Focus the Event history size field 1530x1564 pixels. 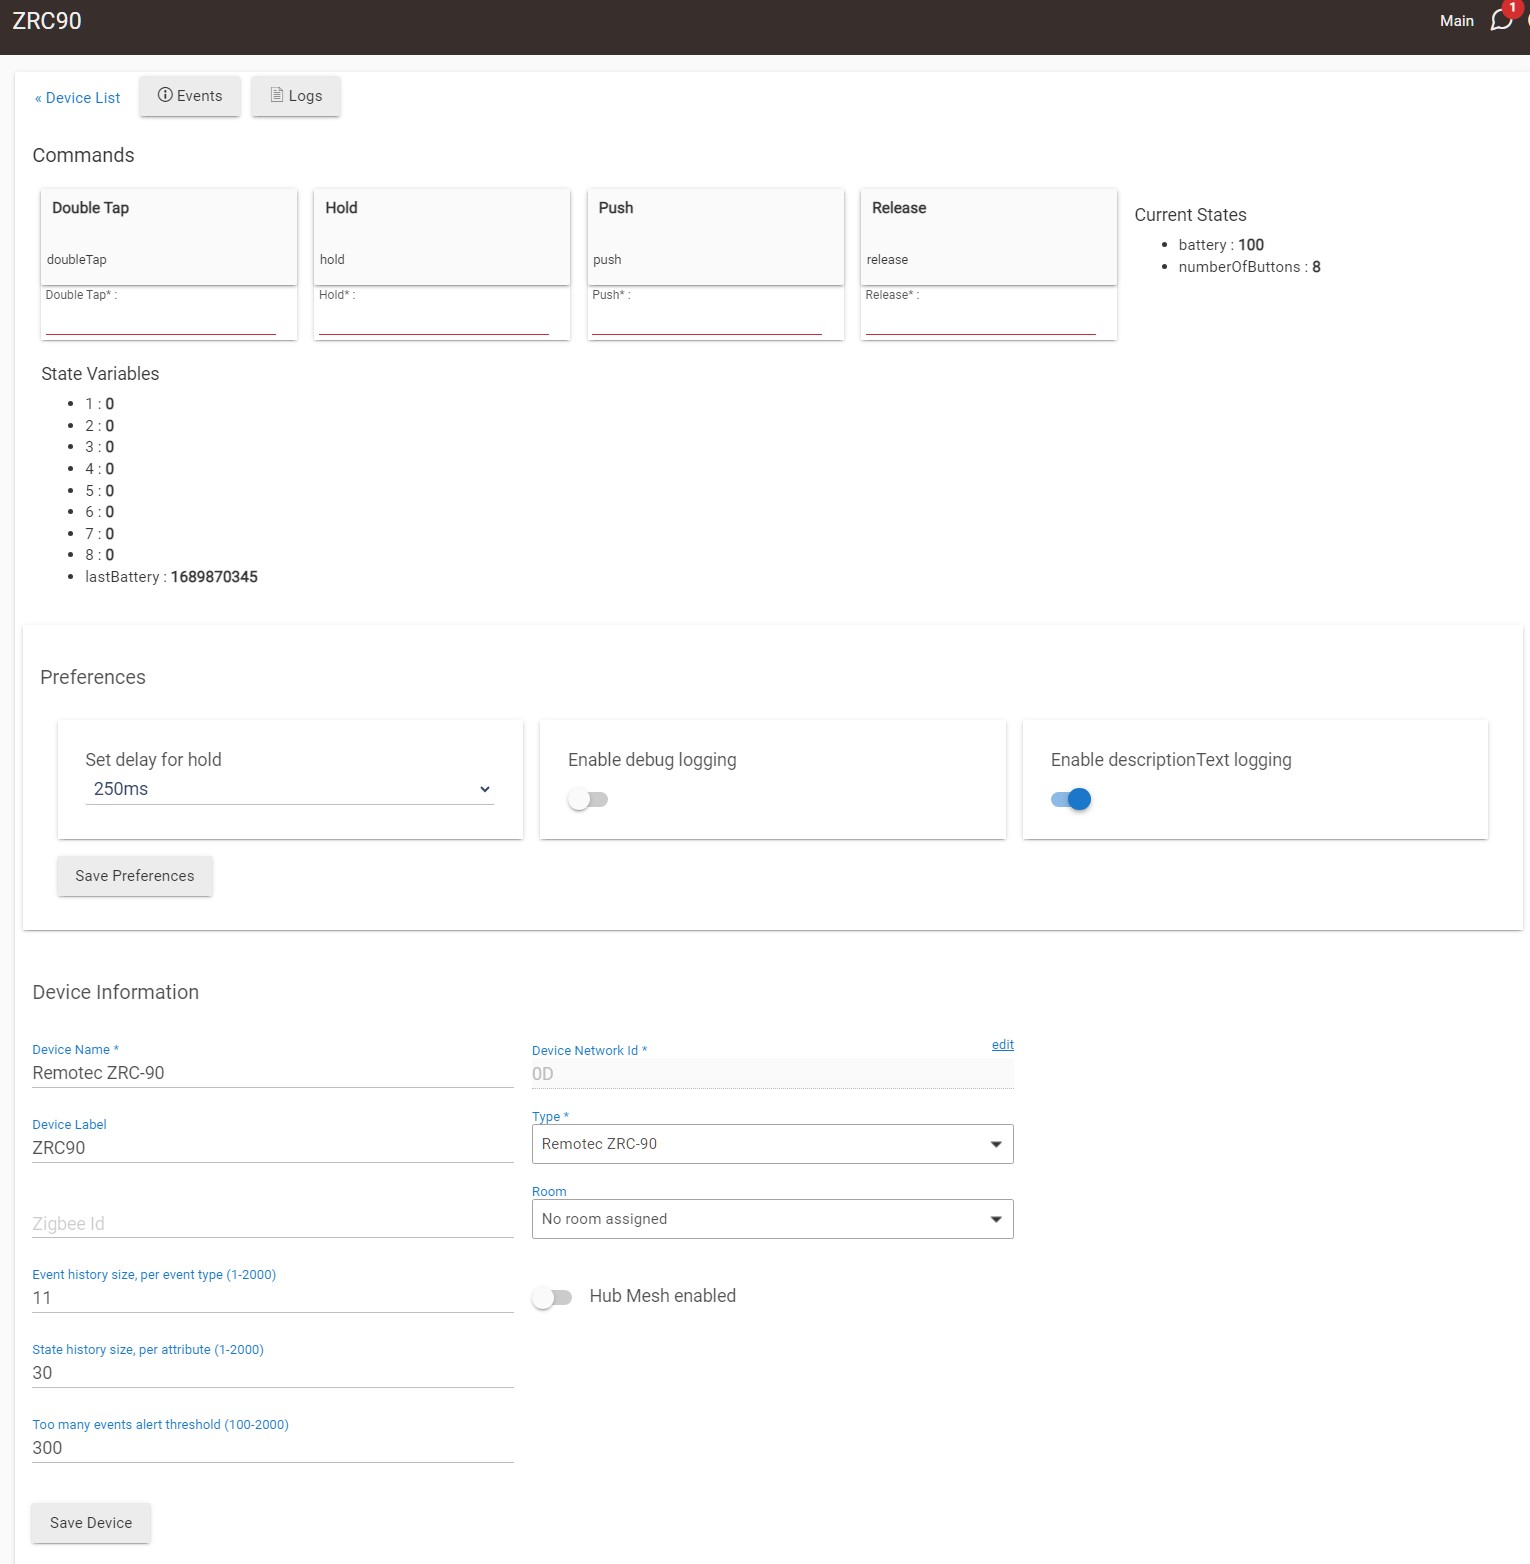point(272,1298)
